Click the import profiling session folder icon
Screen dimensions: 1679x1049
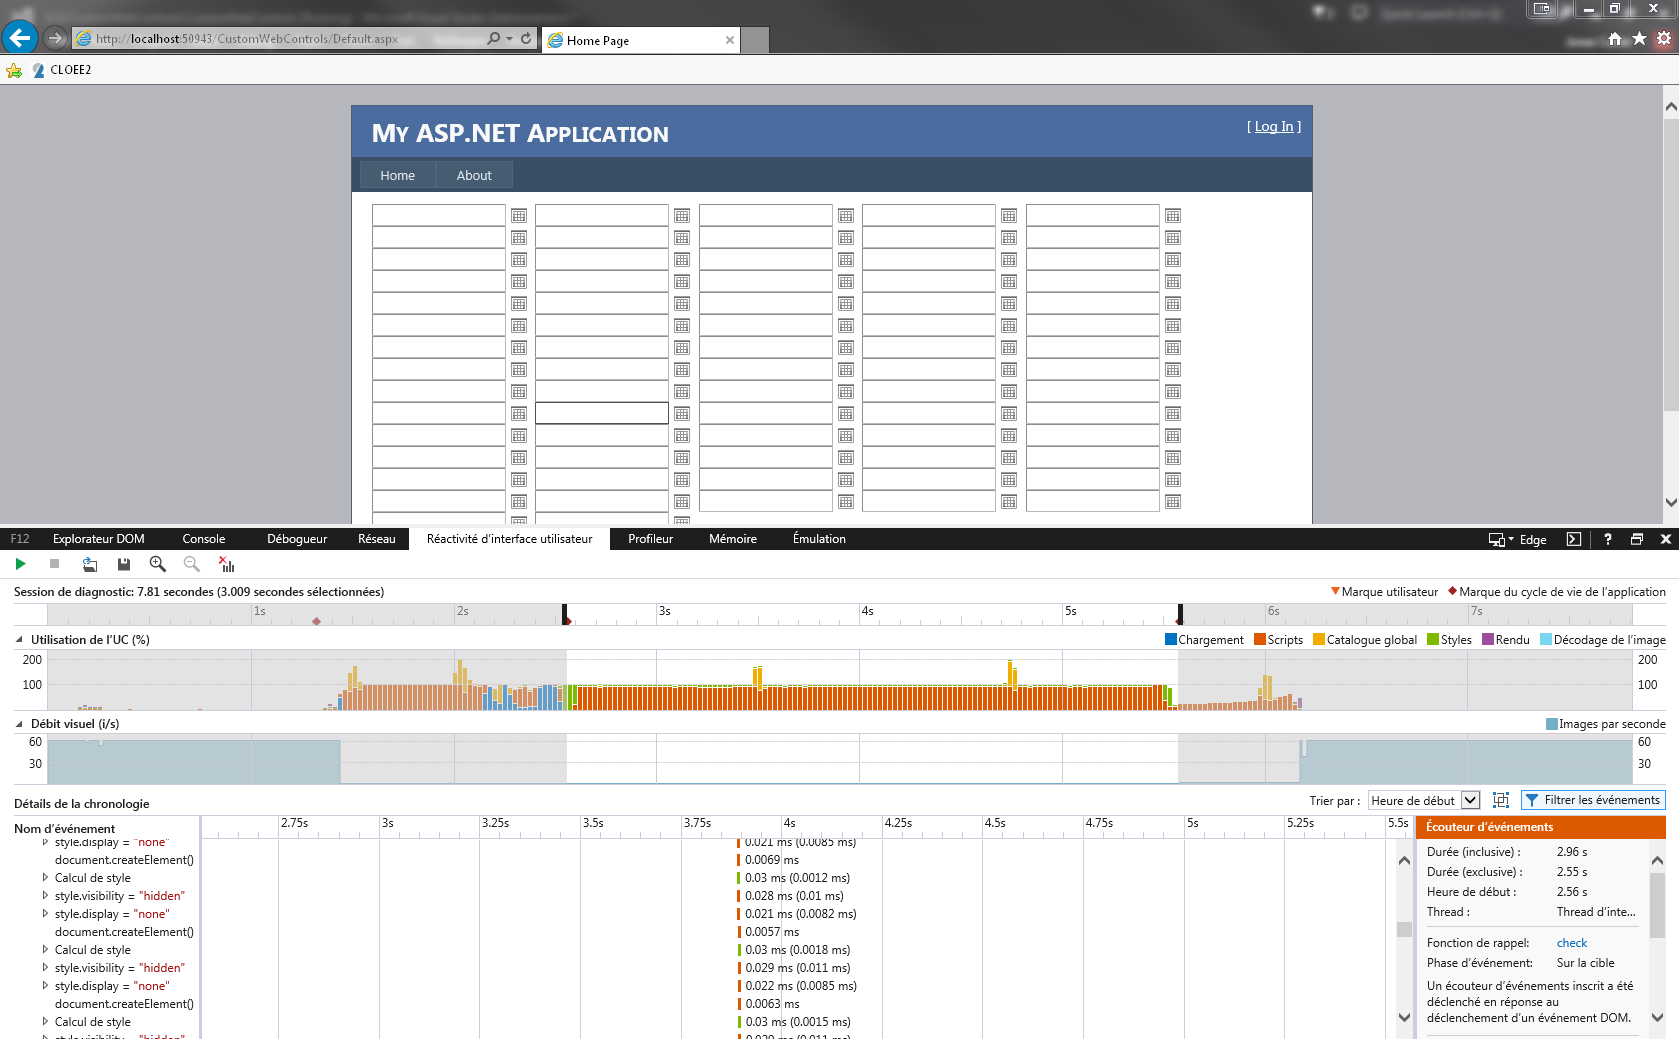pos(90,564)
